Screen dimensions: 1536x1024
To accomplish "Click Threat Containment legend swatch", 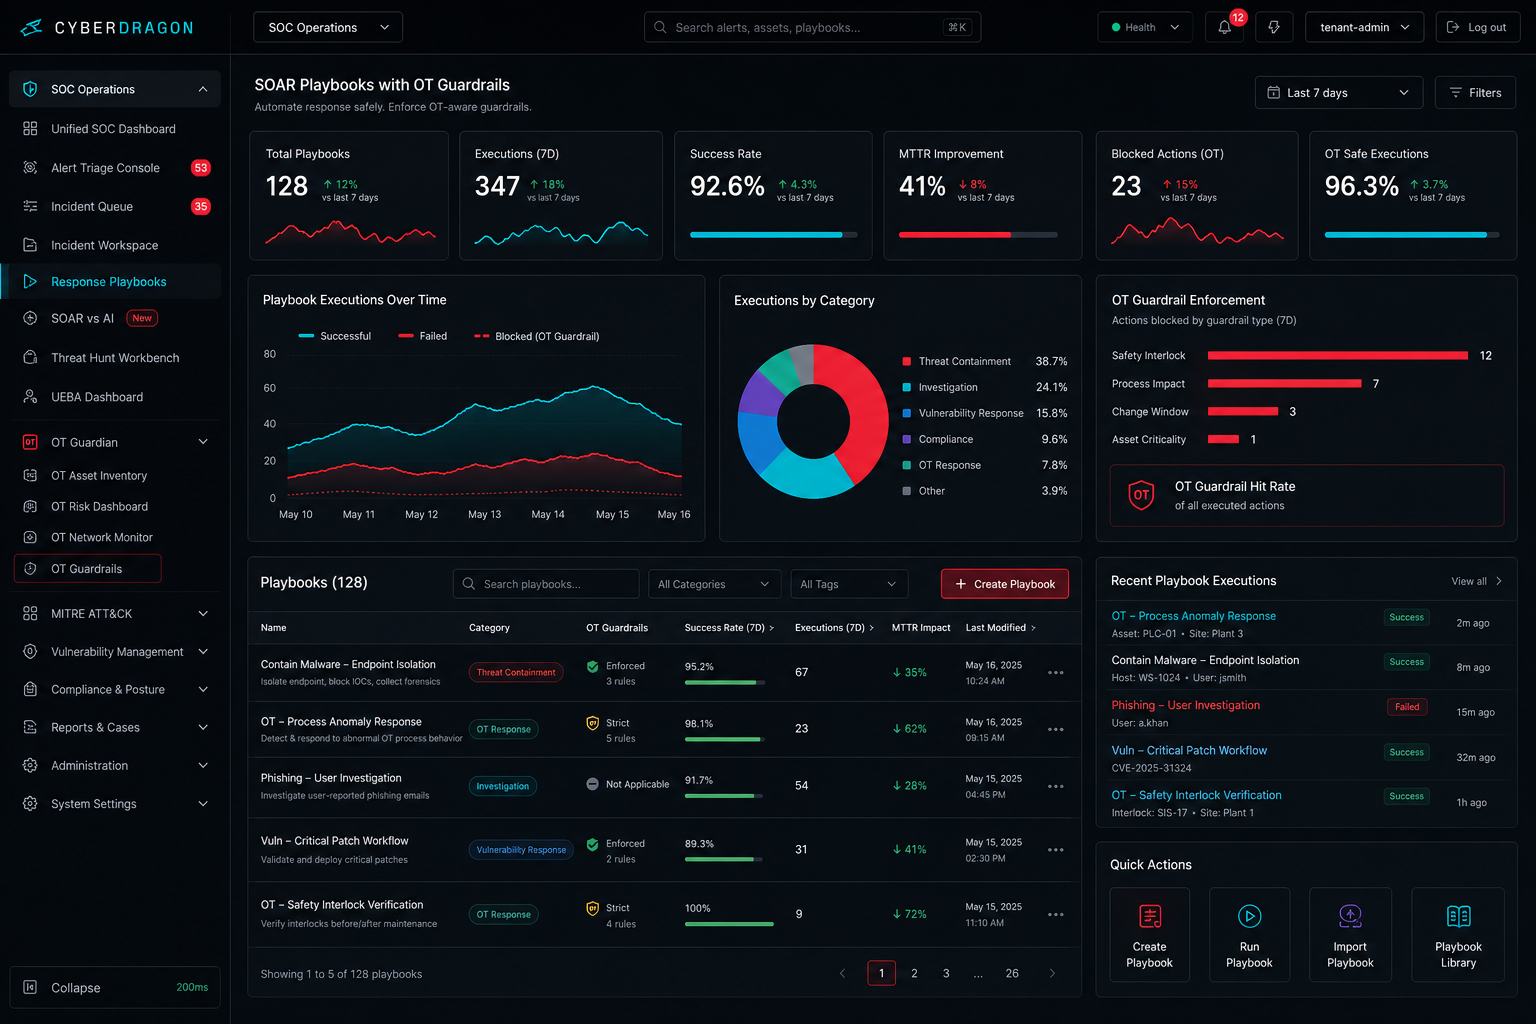I will [906, 361].
